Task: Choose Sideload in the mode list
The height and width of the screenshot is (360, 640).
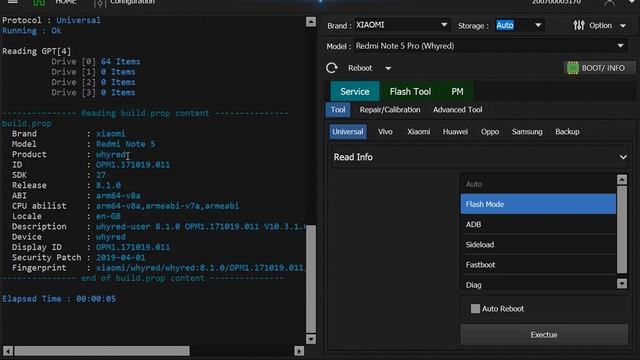Action: [x=538, y=244]
